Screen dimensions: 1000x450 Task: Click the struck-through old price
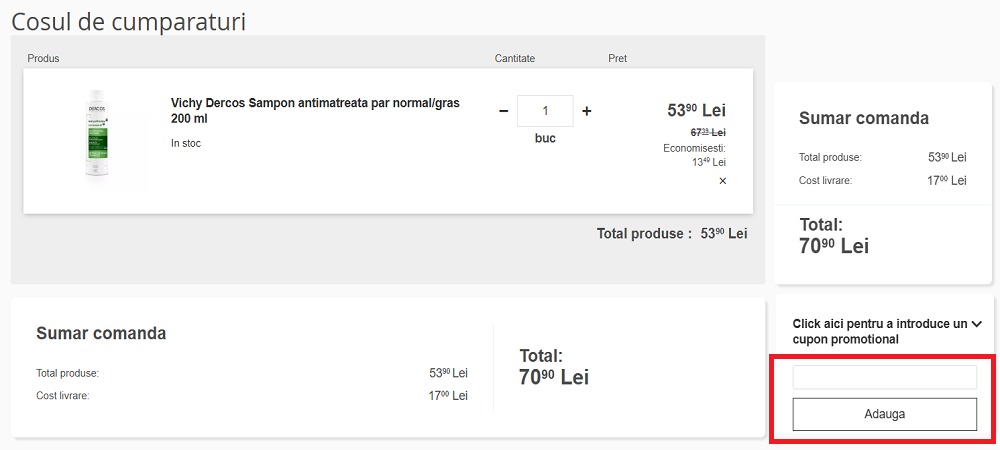pyautogui.click(x=708, y=132)
